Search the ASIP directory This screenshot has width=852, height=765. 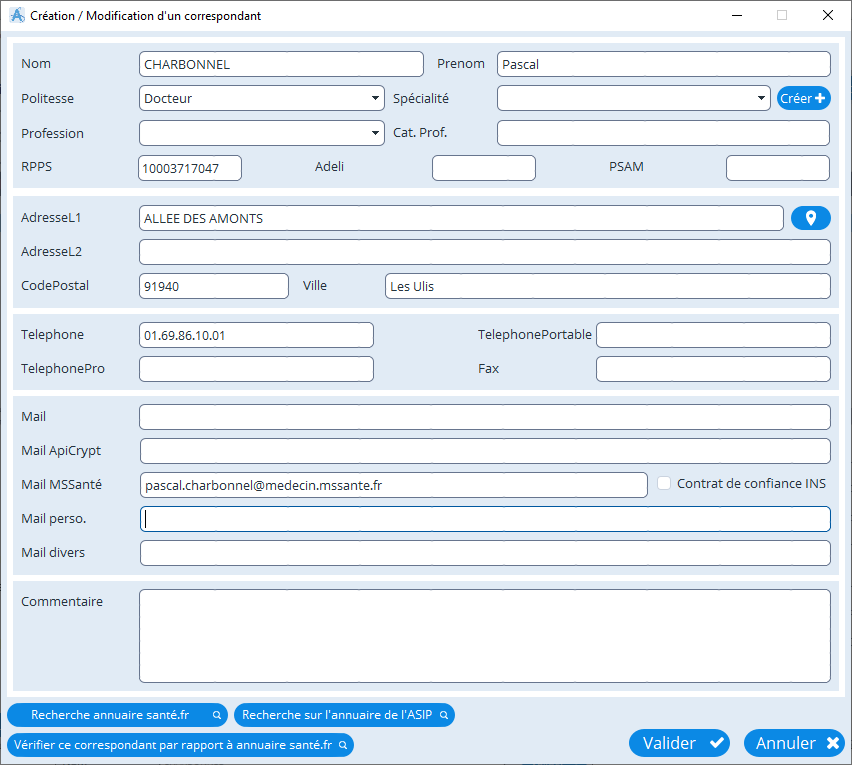click(x=344, y=715)
